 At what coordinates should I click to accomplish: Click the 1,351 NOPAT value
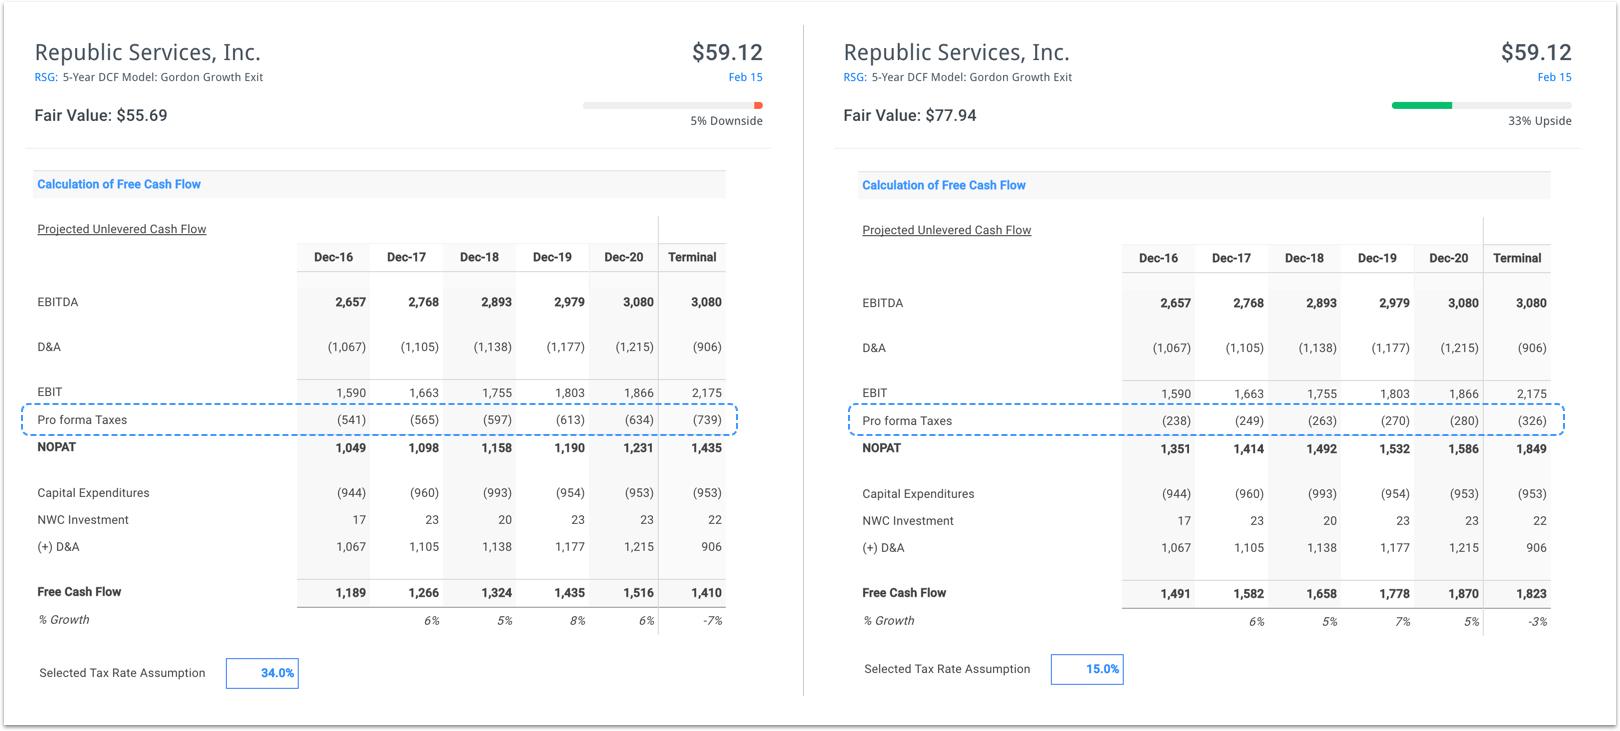pyautogui.click(x=1175, y=449)
